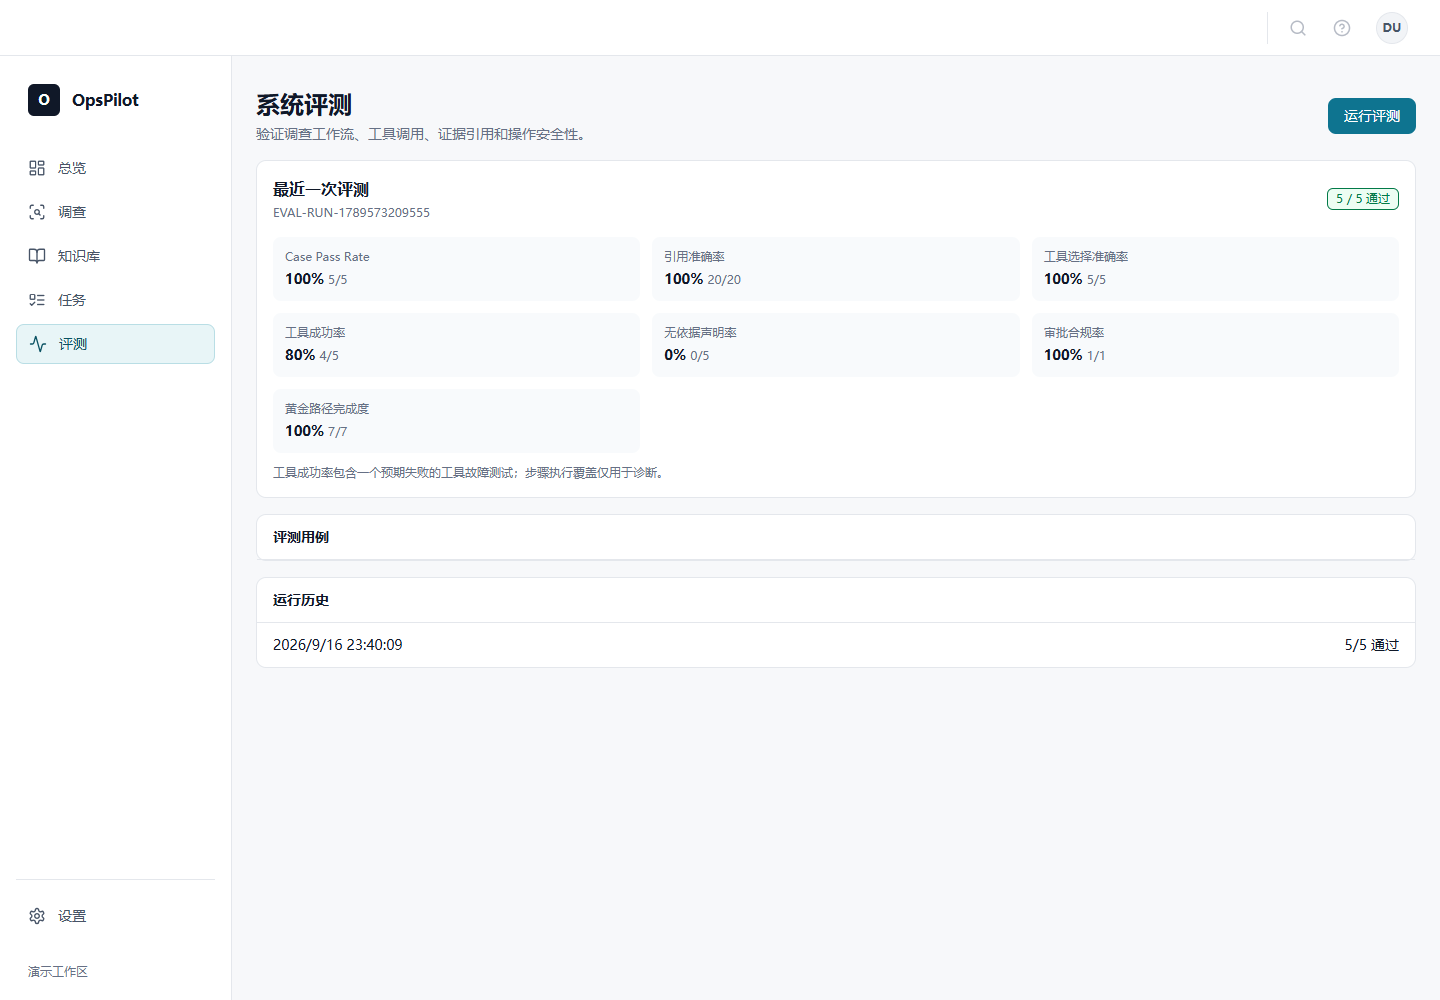The image size is (1440, 1000).
Task: Select the 评测 sidebar item
Action: click(115, 344)
